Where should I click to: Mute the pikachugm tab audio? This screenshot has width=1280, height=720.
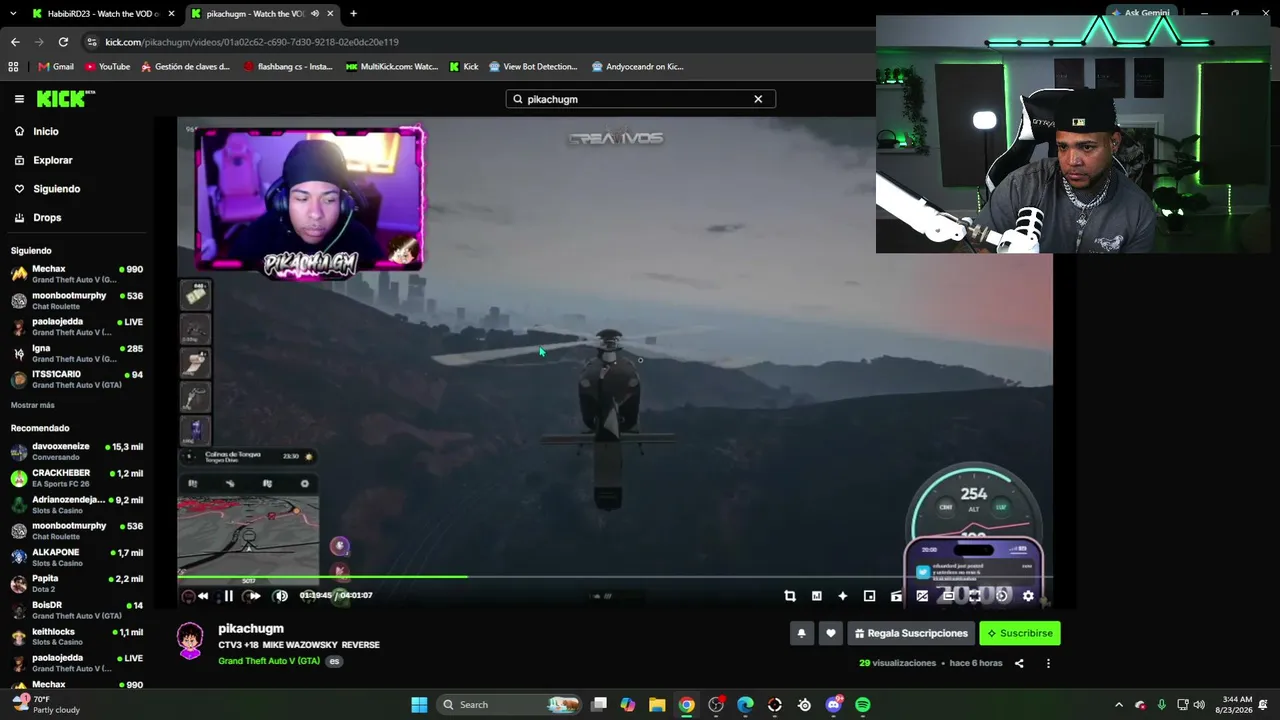[315, 14]
